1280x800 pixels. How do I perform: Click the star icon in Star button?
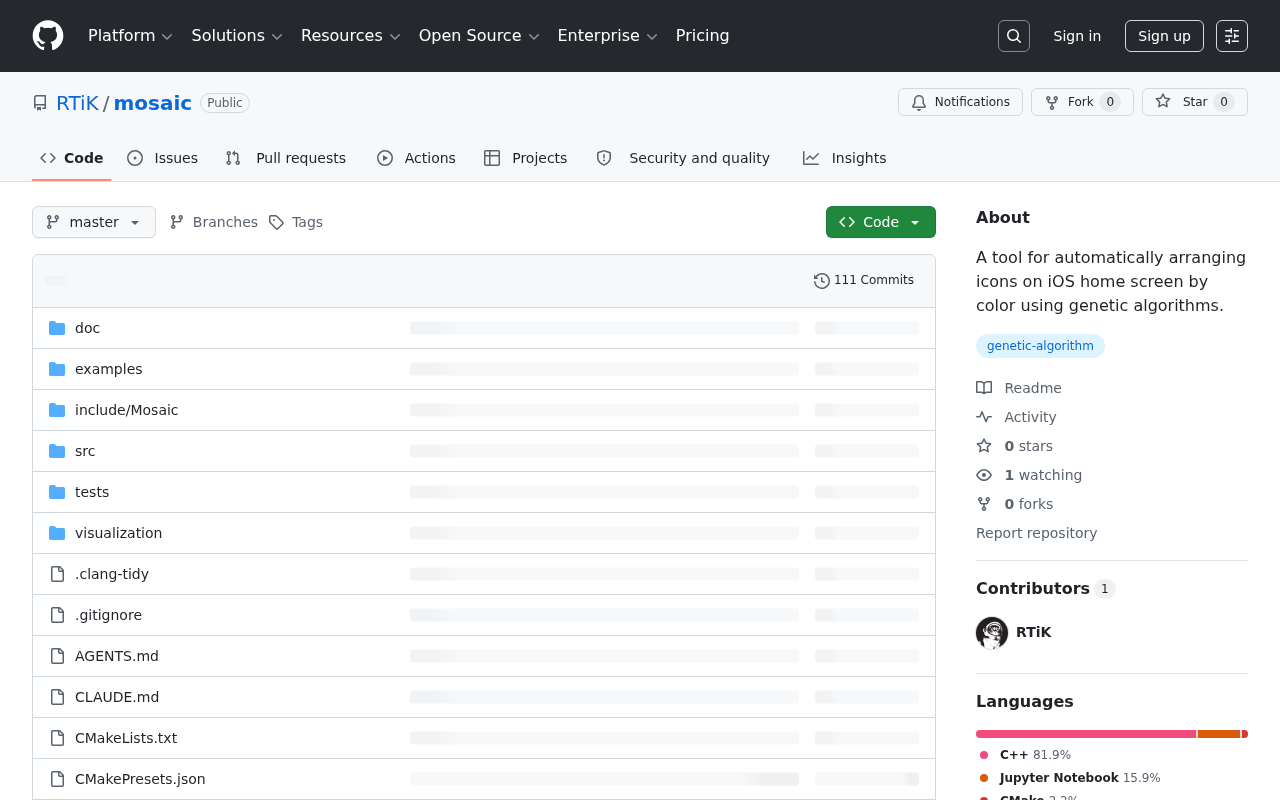point(1163,102)
